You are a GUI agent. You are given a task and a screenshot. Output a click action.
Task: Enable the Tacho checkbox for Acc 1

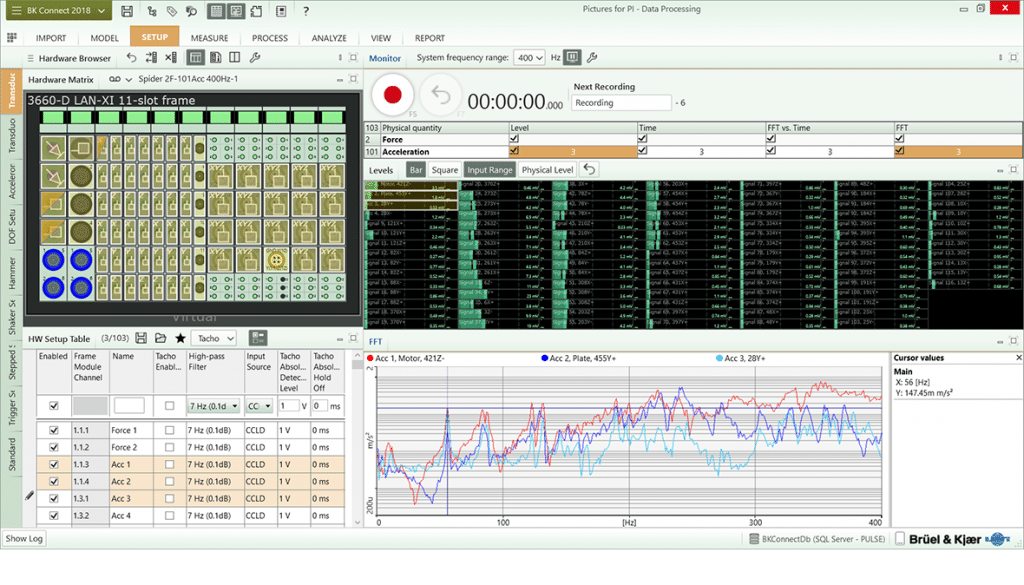(168, 464)
